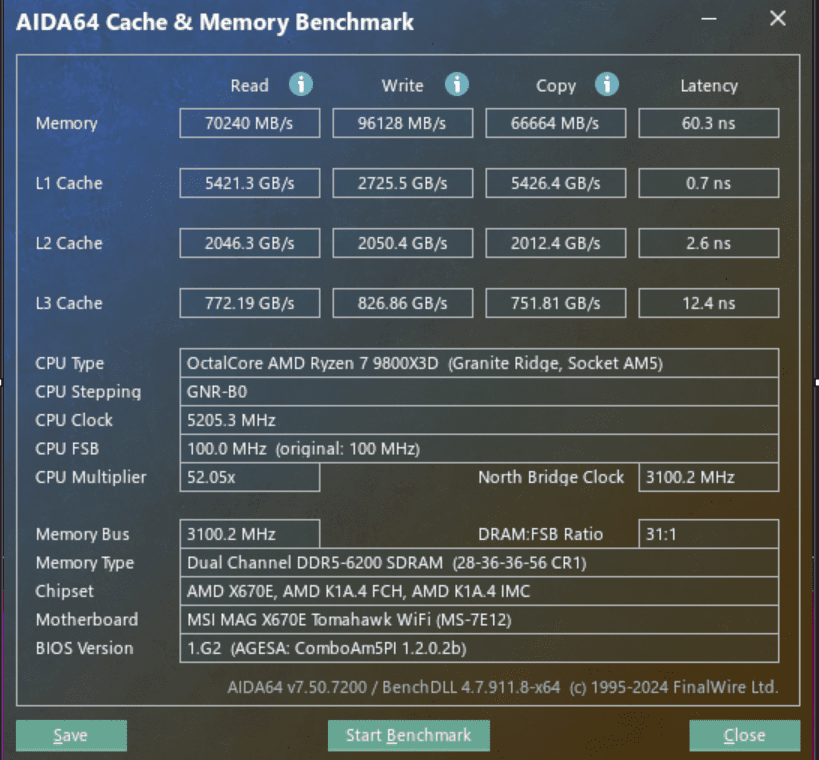Click the Latency column header
This screenshot has height=760, width=819.
click(x=709, y=86)
